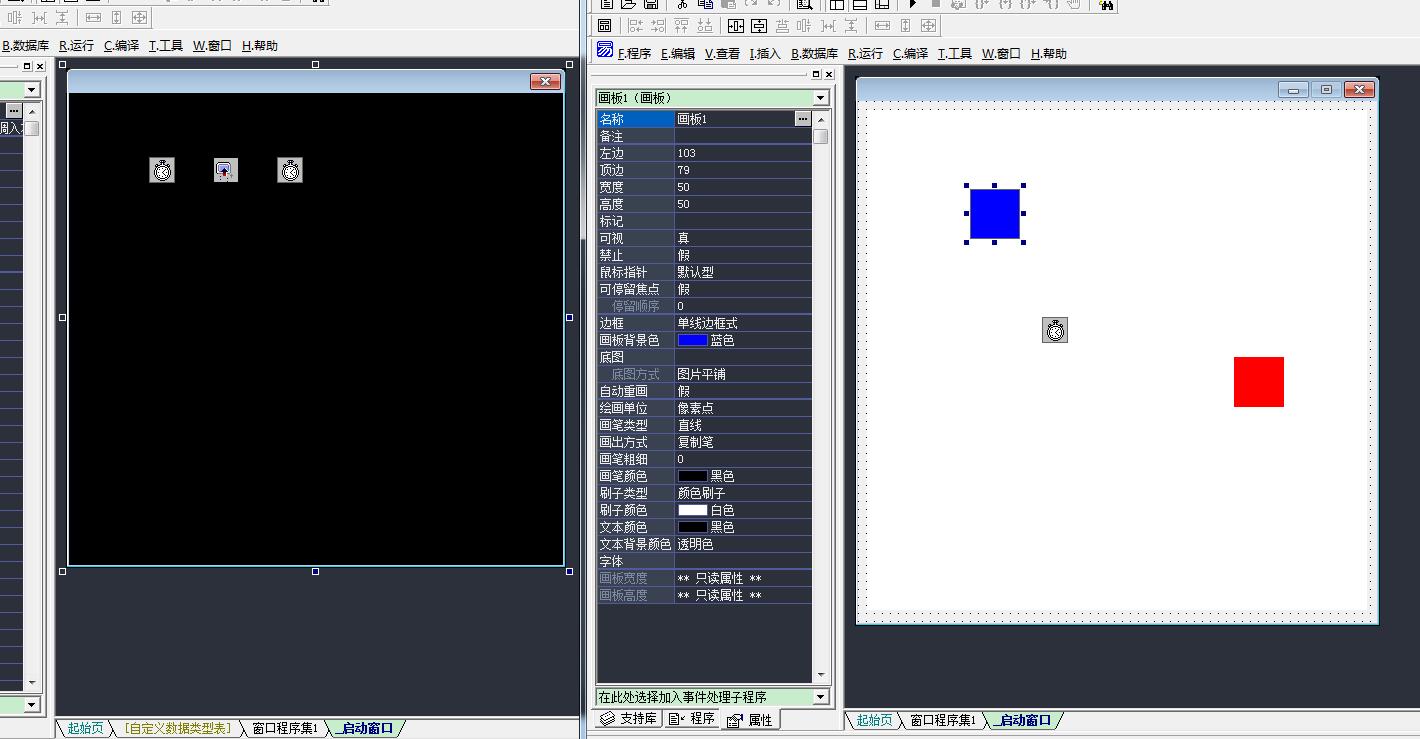The height and width of the screenshot is (739, 1420).
Task: Open the 画出方式 property value 复制笔
Action: 743,442
